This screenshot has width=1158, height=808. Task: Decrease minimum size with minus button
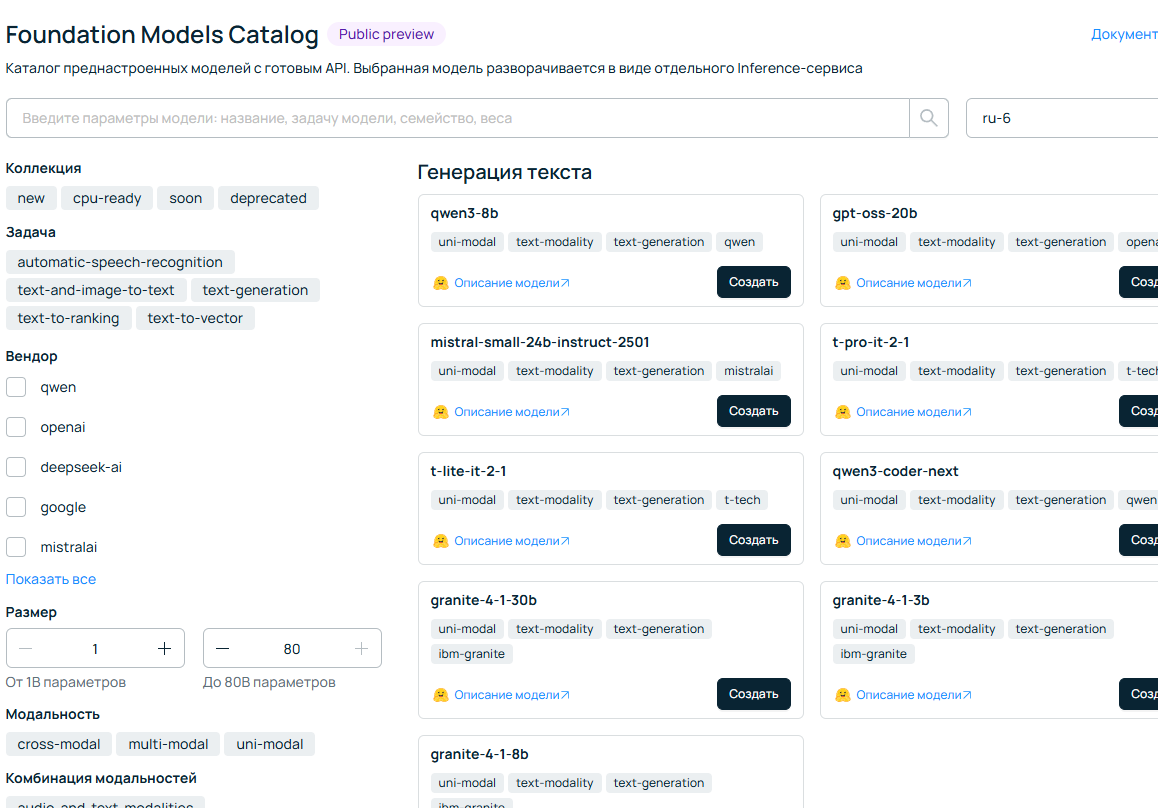click(x=26, y=648)
